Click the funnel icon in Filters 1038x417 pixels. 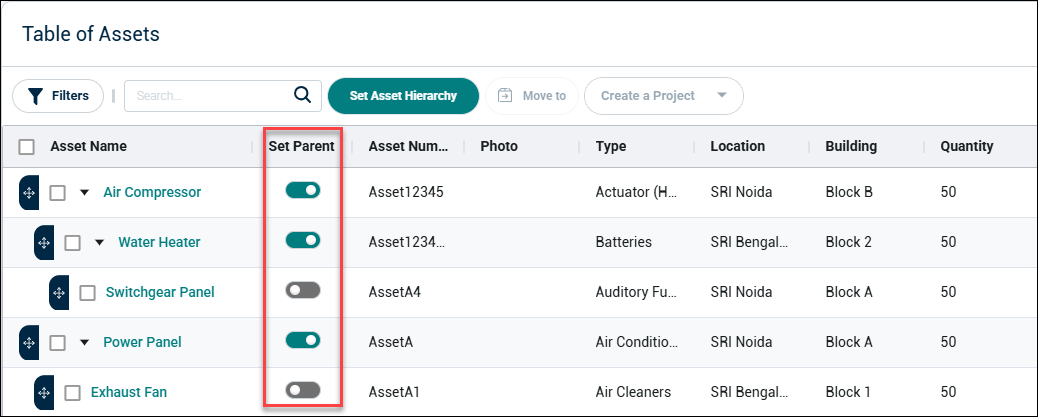tap(35, 96)
